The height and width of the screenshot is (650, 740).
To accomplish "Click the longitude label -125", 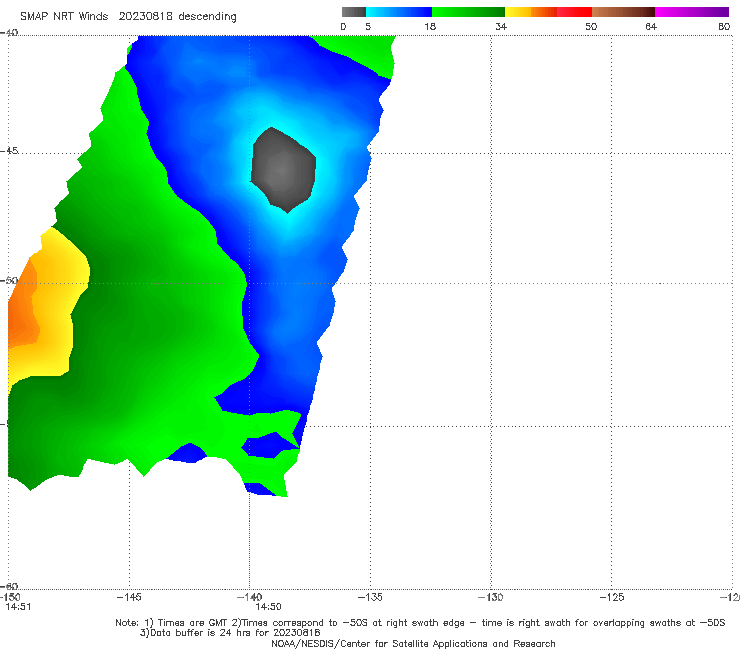I will point(612,597).
